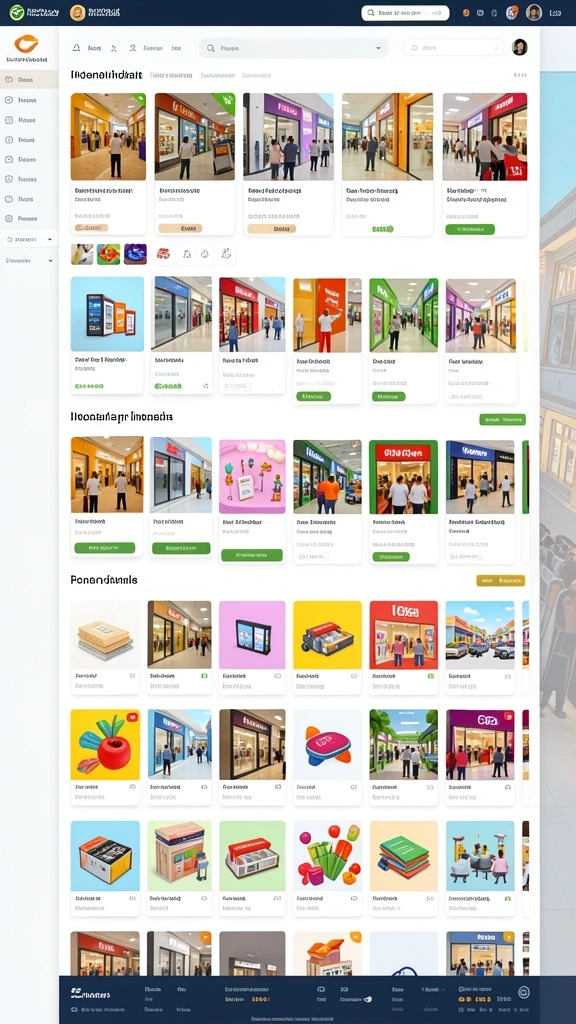Viewport: 576px width, 1024px height.
Task: Click green button on the fifth top card
Action: (x=470, y=229)
